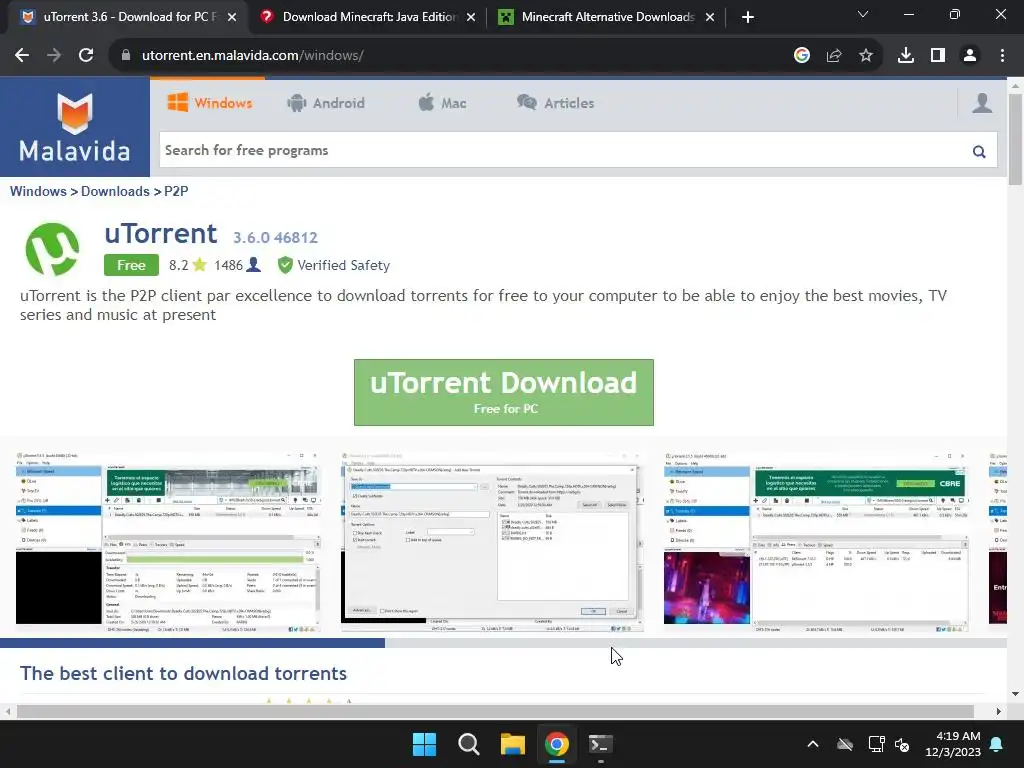Screen dimensions: 1024x768
Task: Open the Windows breadcrumb link
Action: (x=38, y=191)
